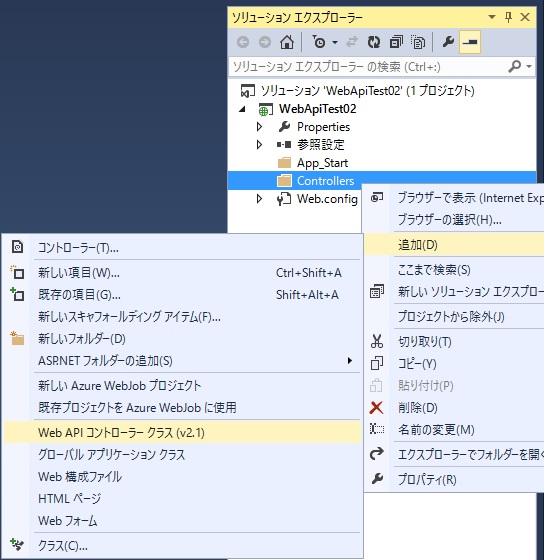The width and height of the screenshot is (544, 560).
Task: Click the Forward navigation arrow in Solution Explorer
Action: [265, 42]
